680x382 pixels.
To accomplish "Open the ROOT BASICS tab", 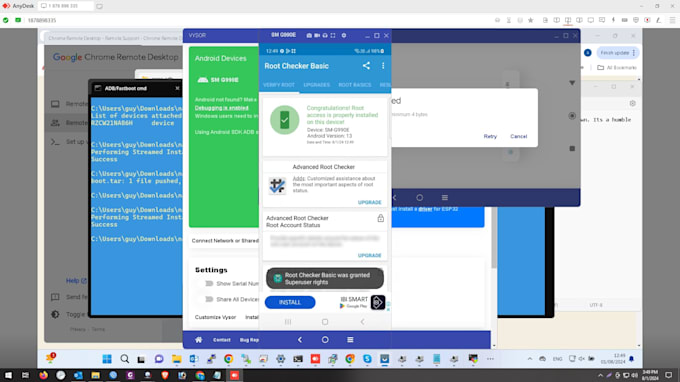I will point(355,85).
